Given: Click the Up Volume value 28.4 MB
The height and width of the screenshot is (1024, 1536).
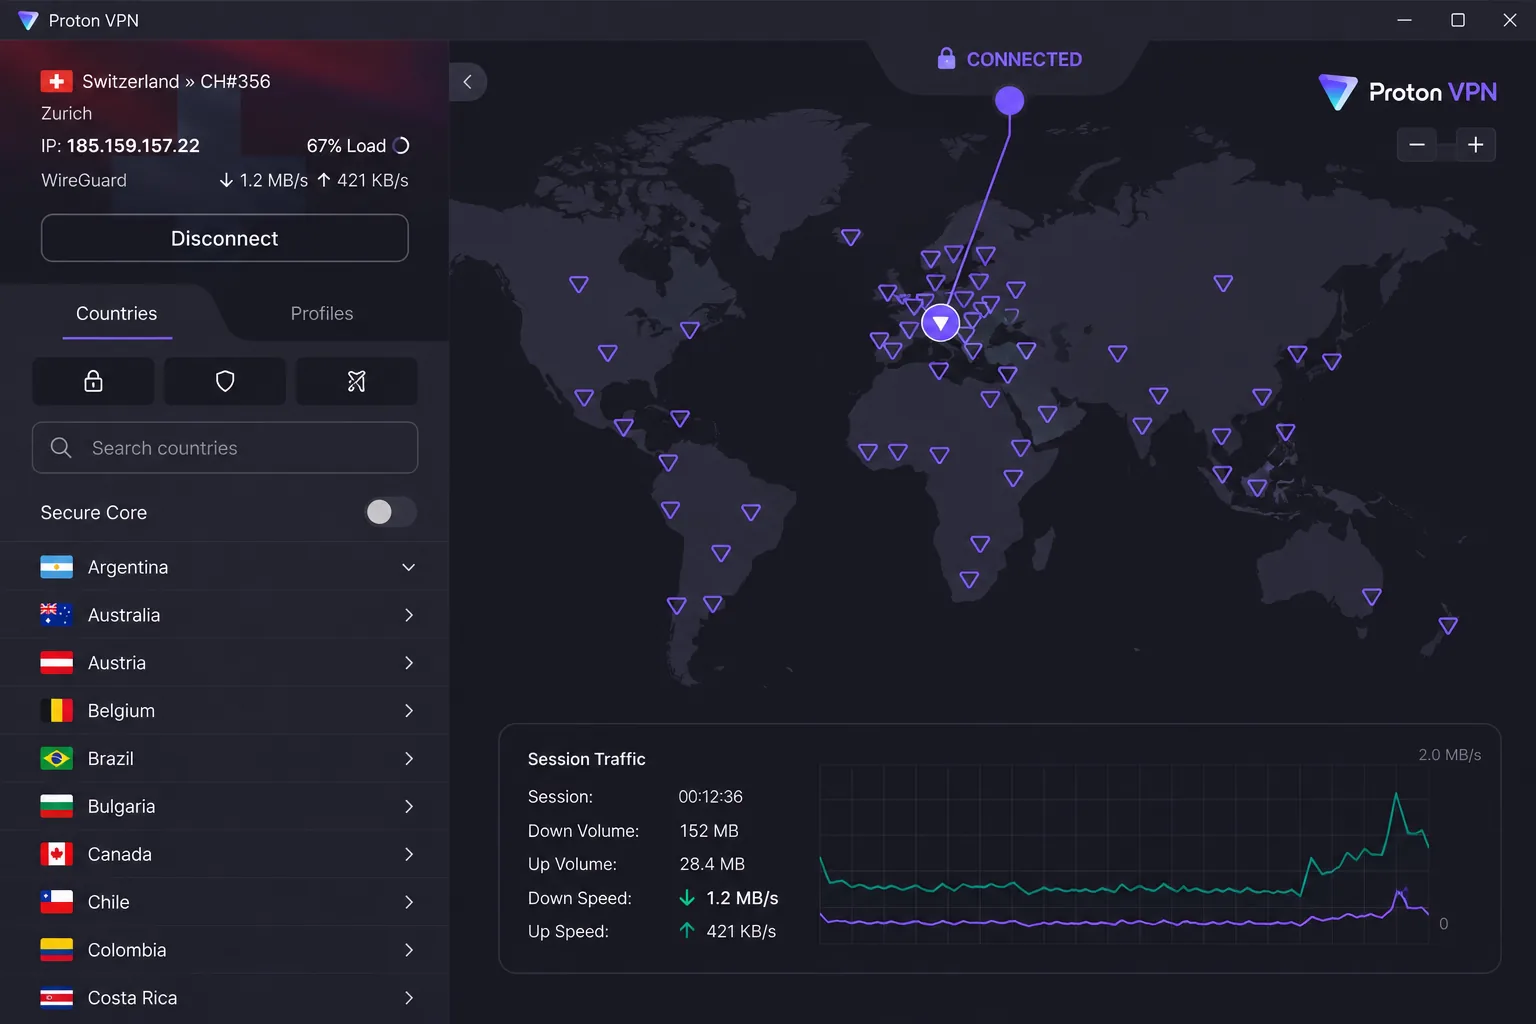Looking at the screenshot, I should (712, 864).
